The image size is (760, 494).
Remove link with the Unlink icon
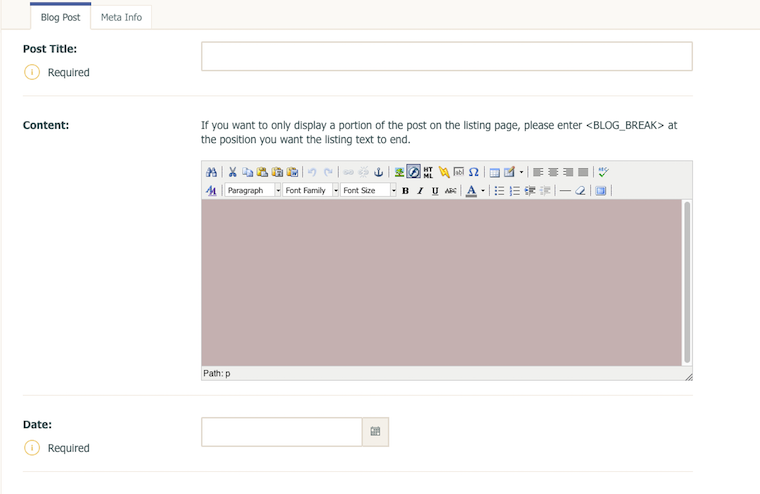point(364,172)
